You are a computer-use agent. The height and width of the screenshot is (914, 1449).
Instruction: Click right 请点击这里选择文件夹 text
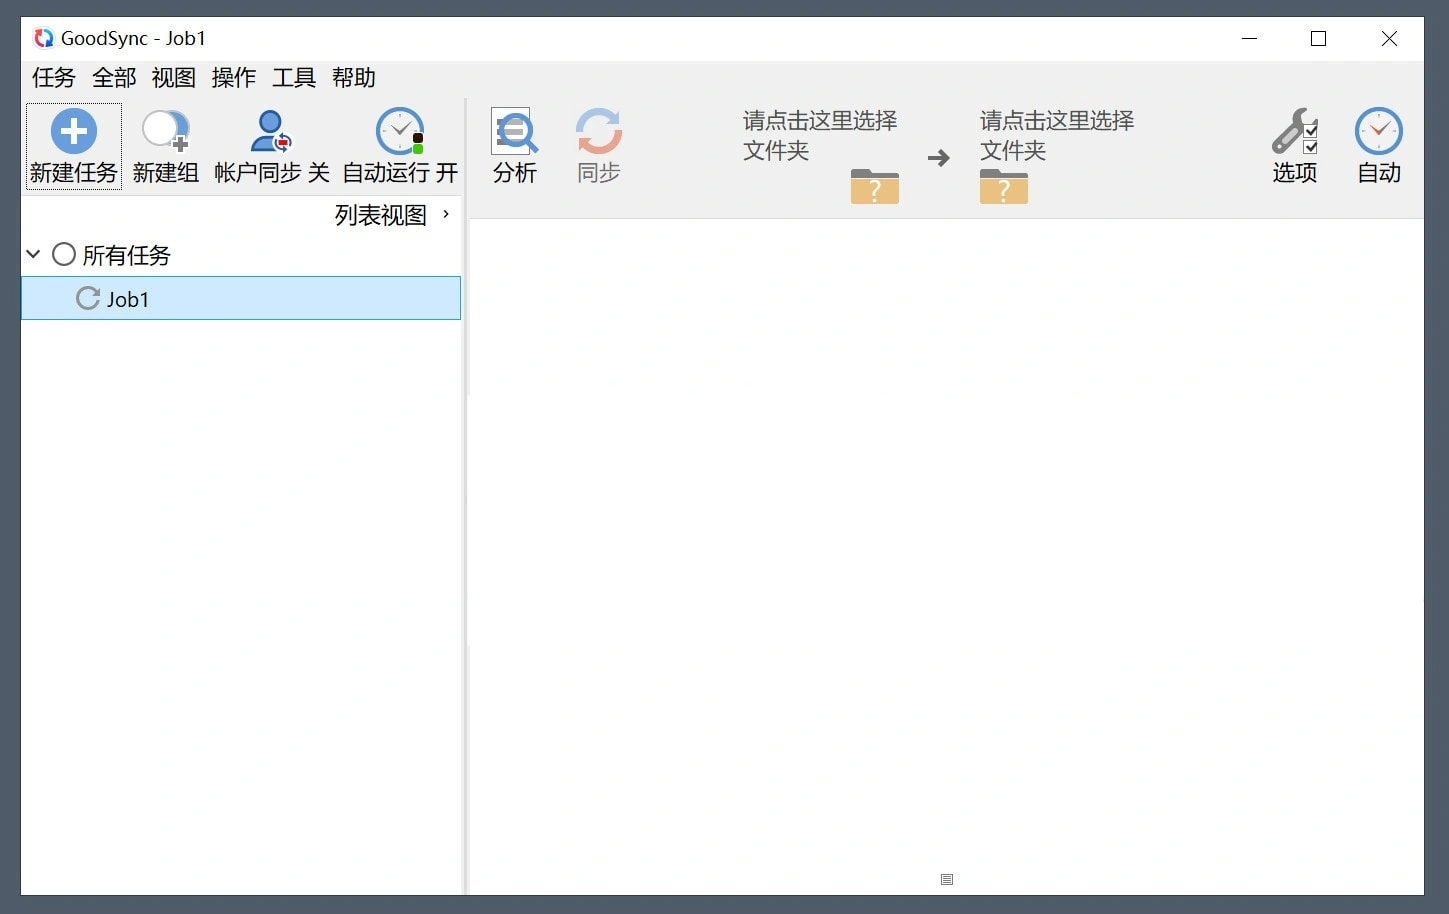1057,136
